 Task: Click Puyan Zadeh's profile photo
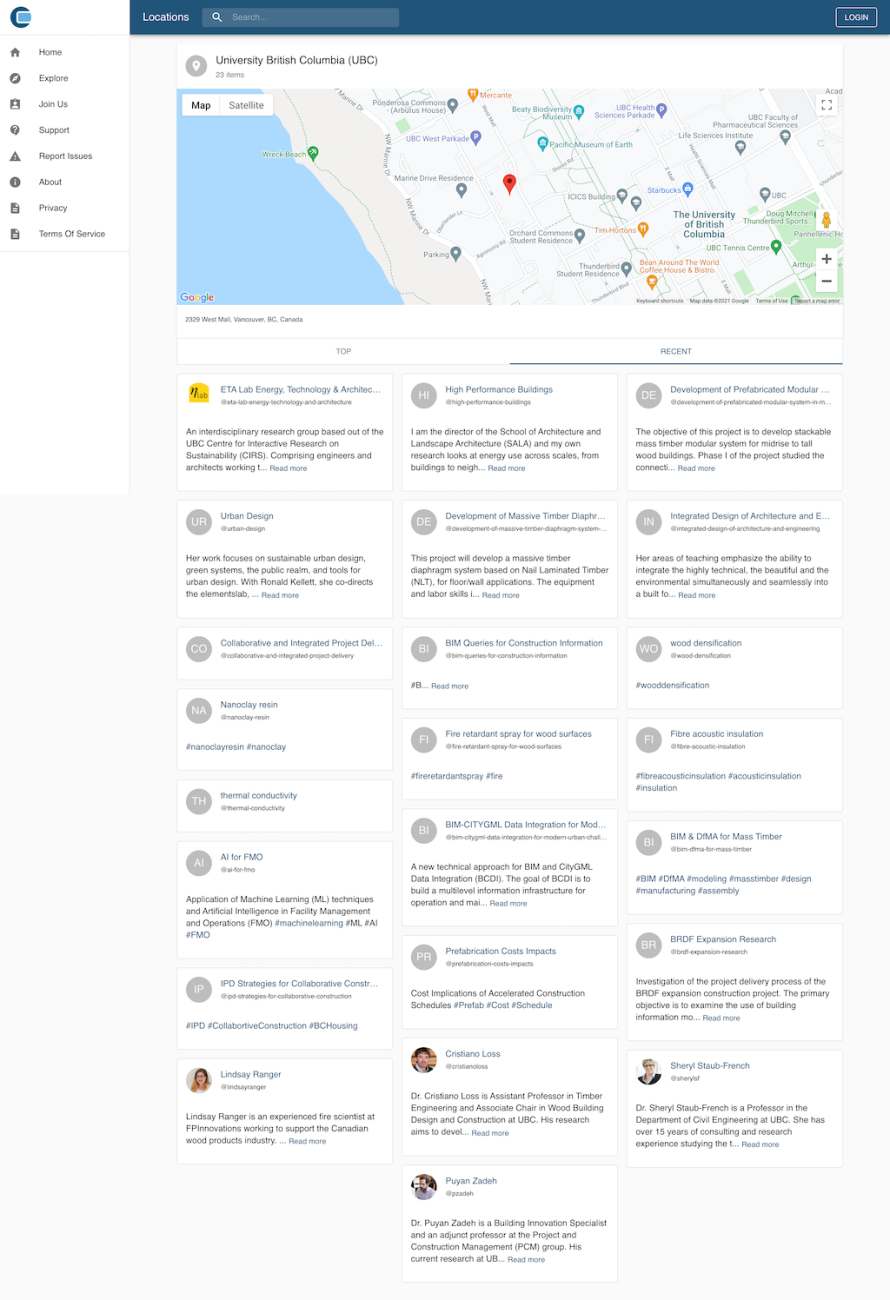[424, 1186]
